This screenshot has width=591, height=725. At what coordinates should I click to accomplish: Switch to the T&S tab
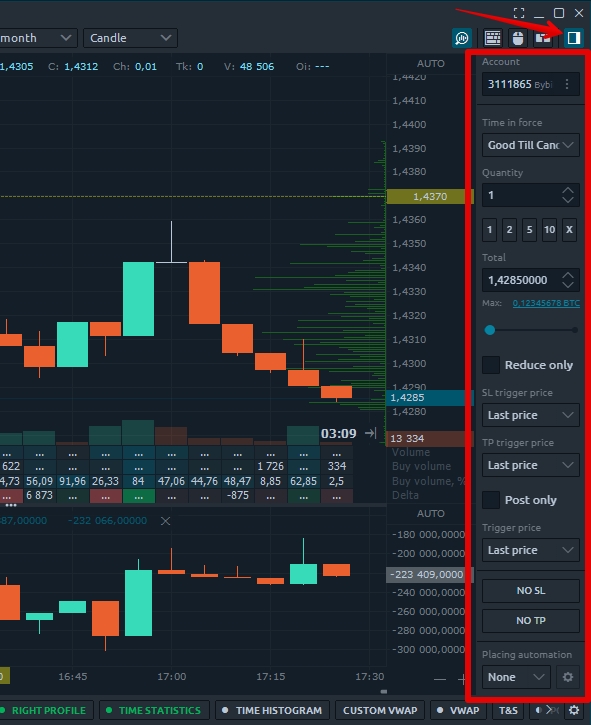[x=508, y=710]
